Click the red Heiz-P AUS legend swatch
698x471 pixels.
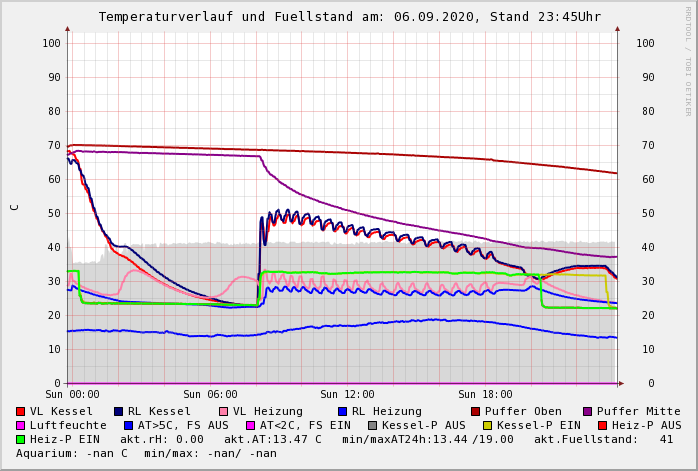[x=601, y=425]
